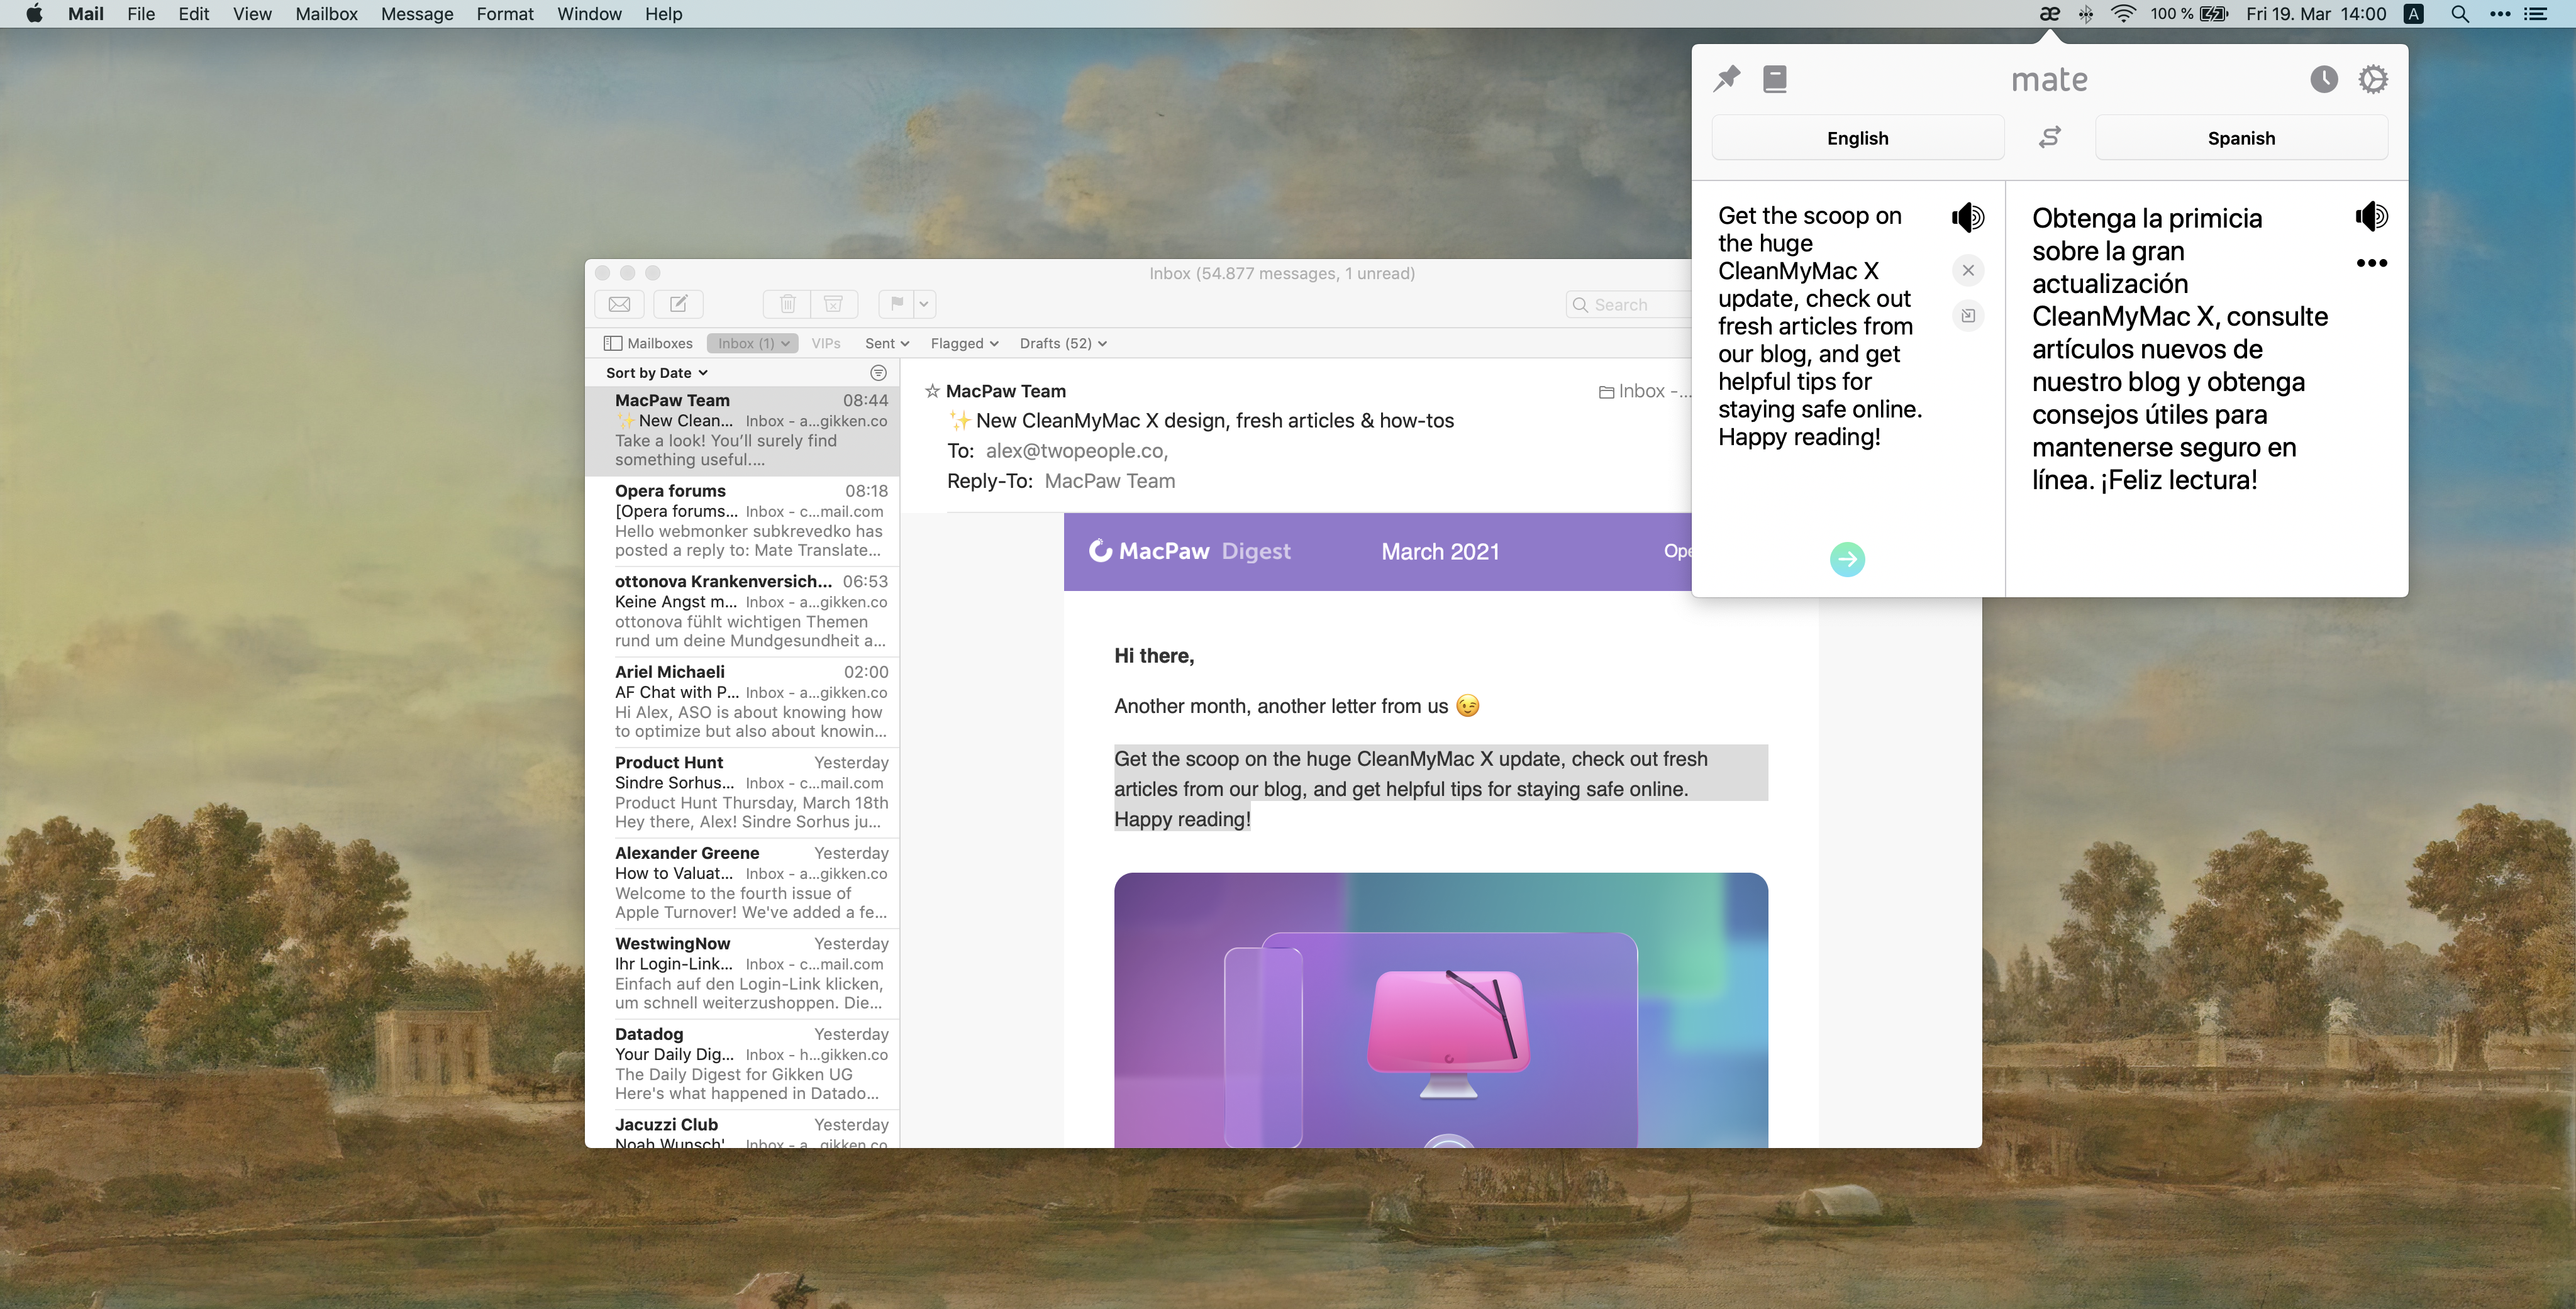Open Wi-Fi menu bar status
The image size is (2576, 1309).
pos(2123,14)
